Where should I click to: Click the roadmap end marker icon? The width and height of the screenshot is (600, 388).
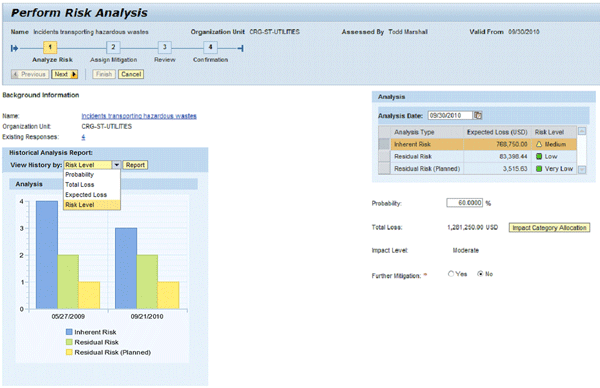[x=241, y=48]
